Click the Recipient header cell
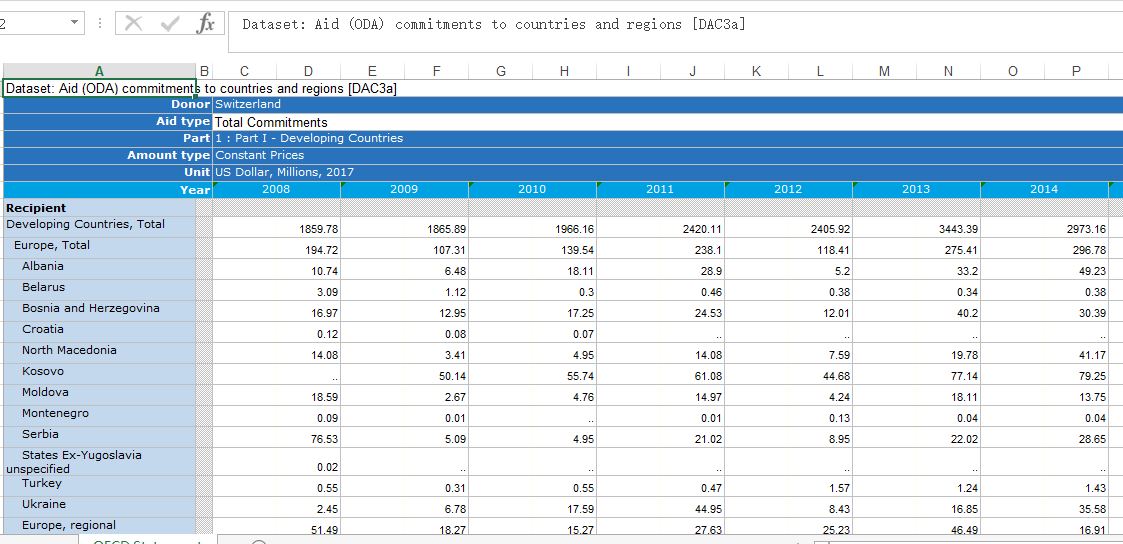 (x=100, y=208)
